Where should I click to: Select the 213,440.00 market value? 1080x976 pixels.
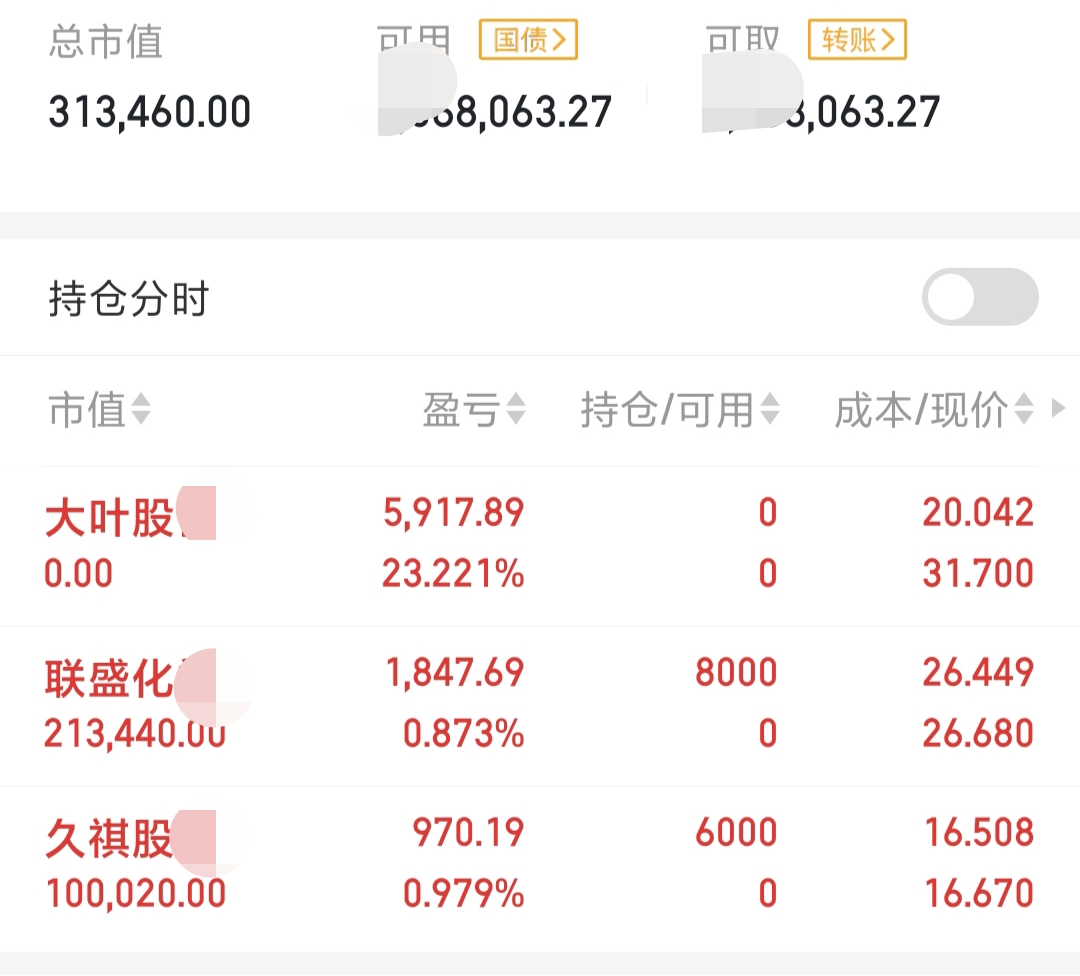click(135, 733)
